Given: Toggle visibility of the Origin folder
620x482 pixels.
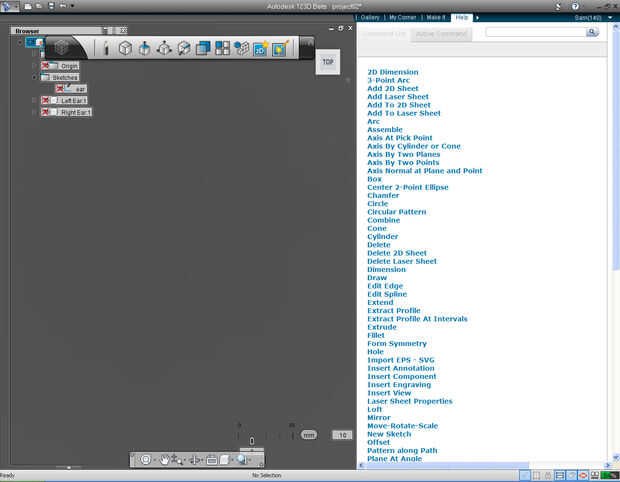Looking at the screenshot, I should coord(45,66).
